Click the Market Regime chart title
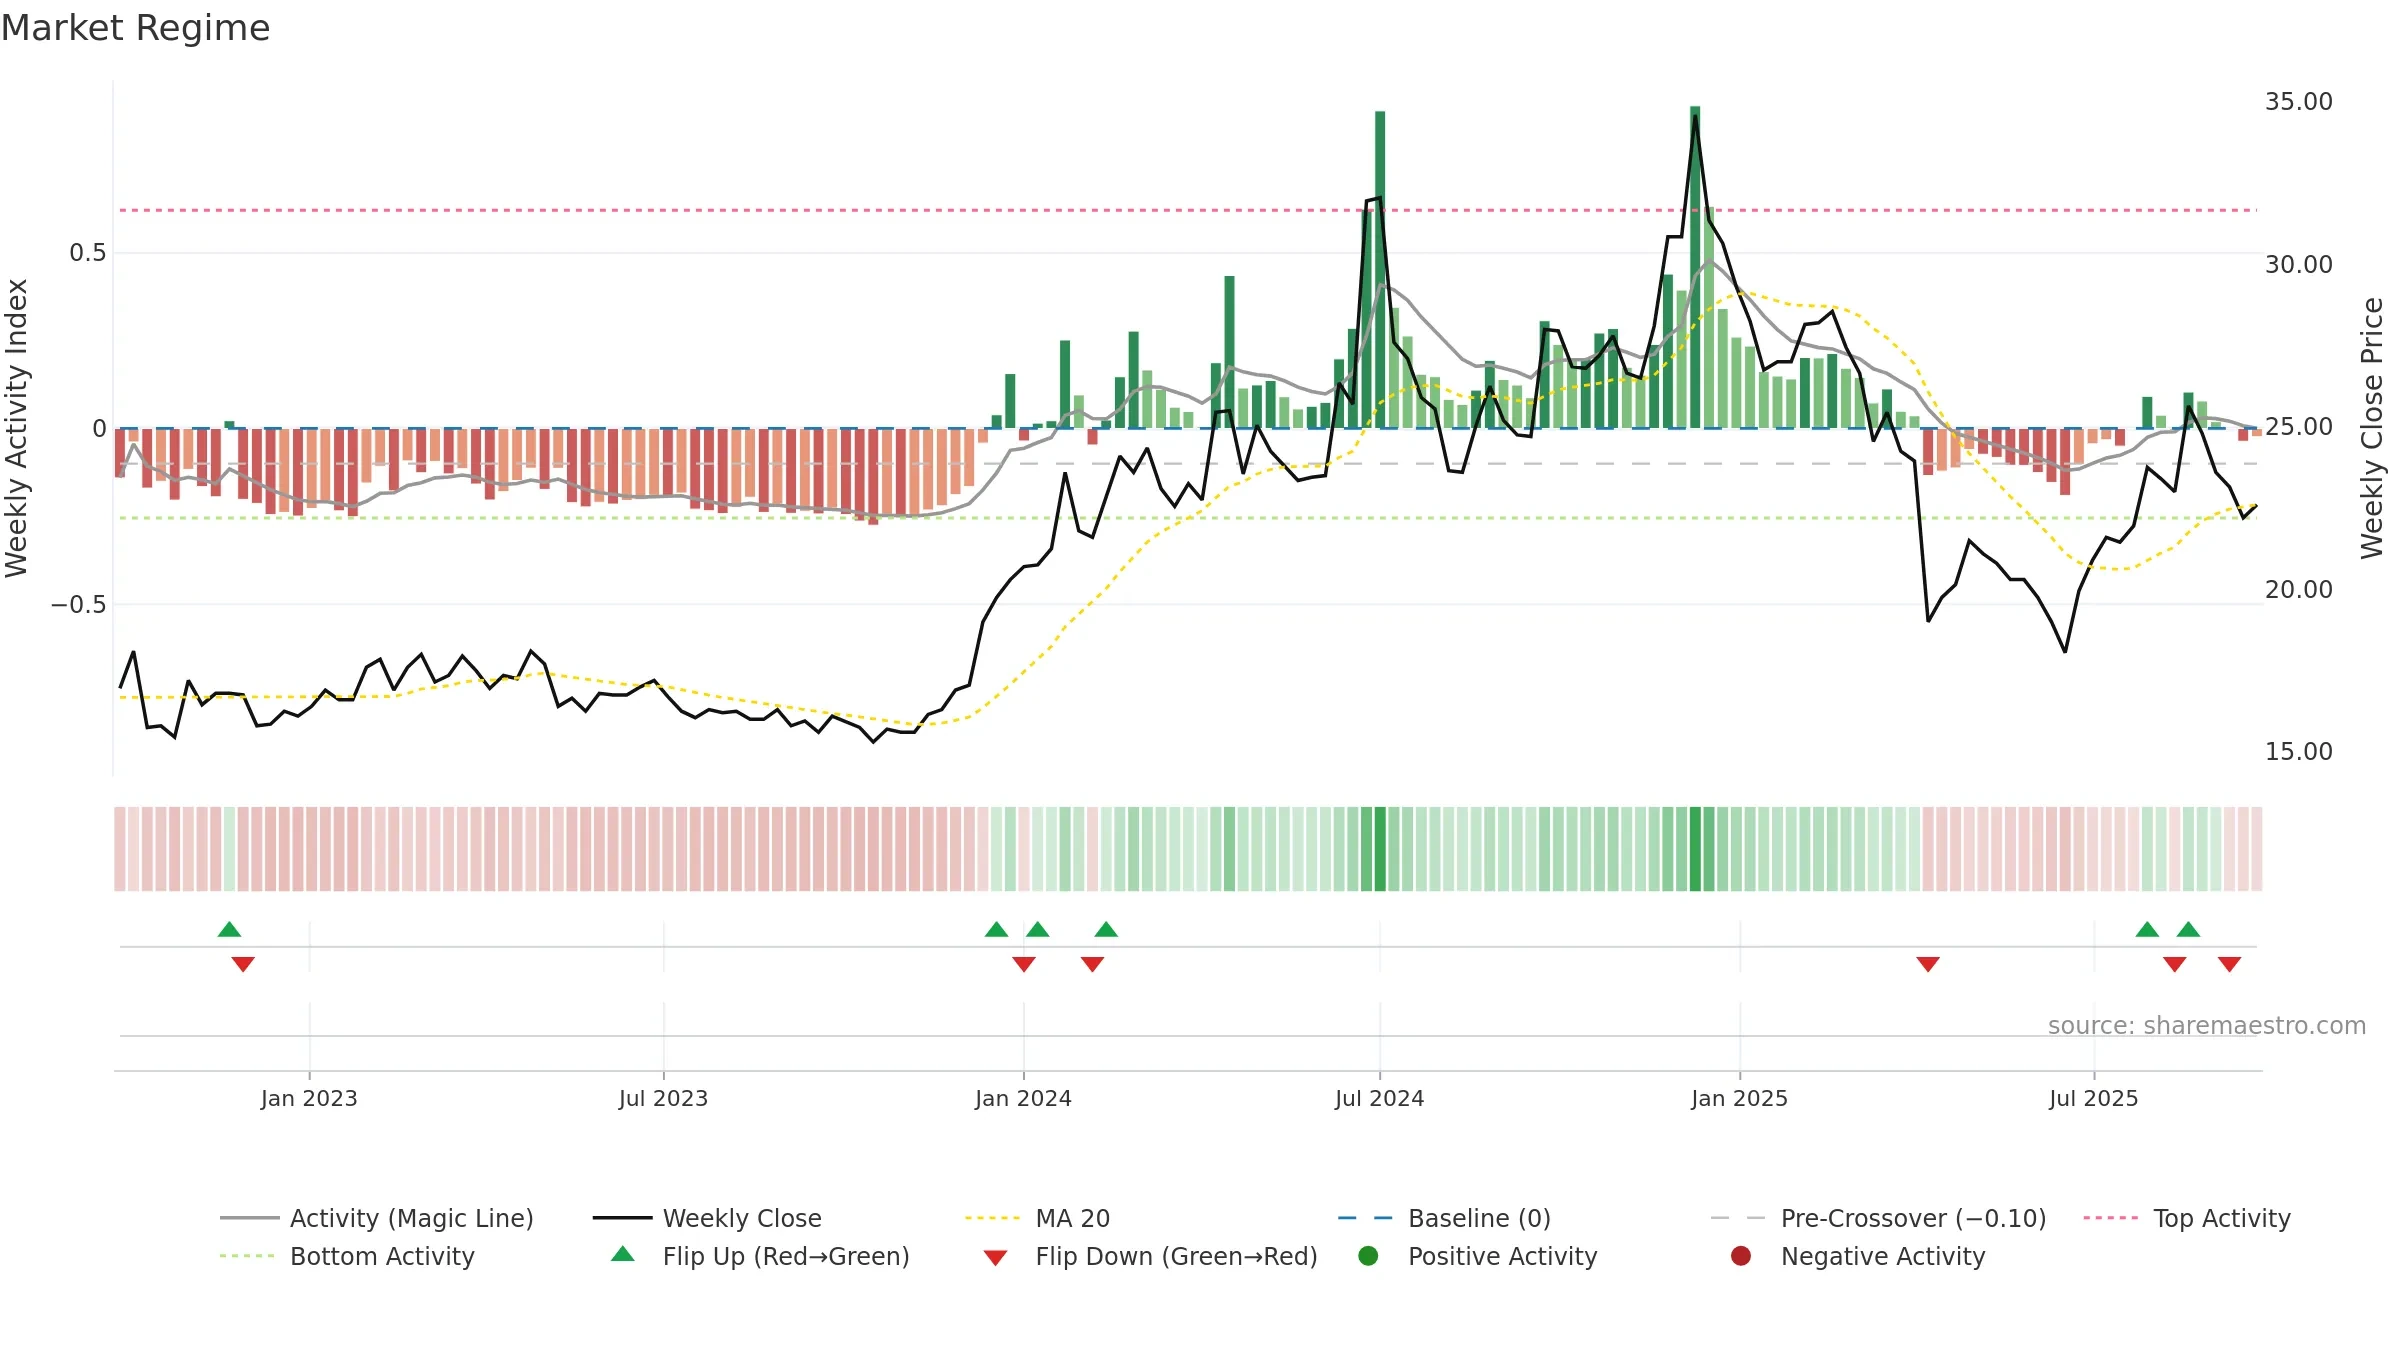 (135, 28)
